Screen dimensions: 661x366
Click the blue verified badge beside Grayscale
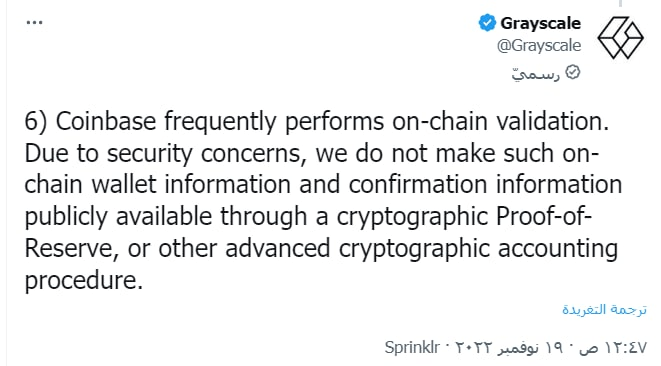[x=487, y=23]
